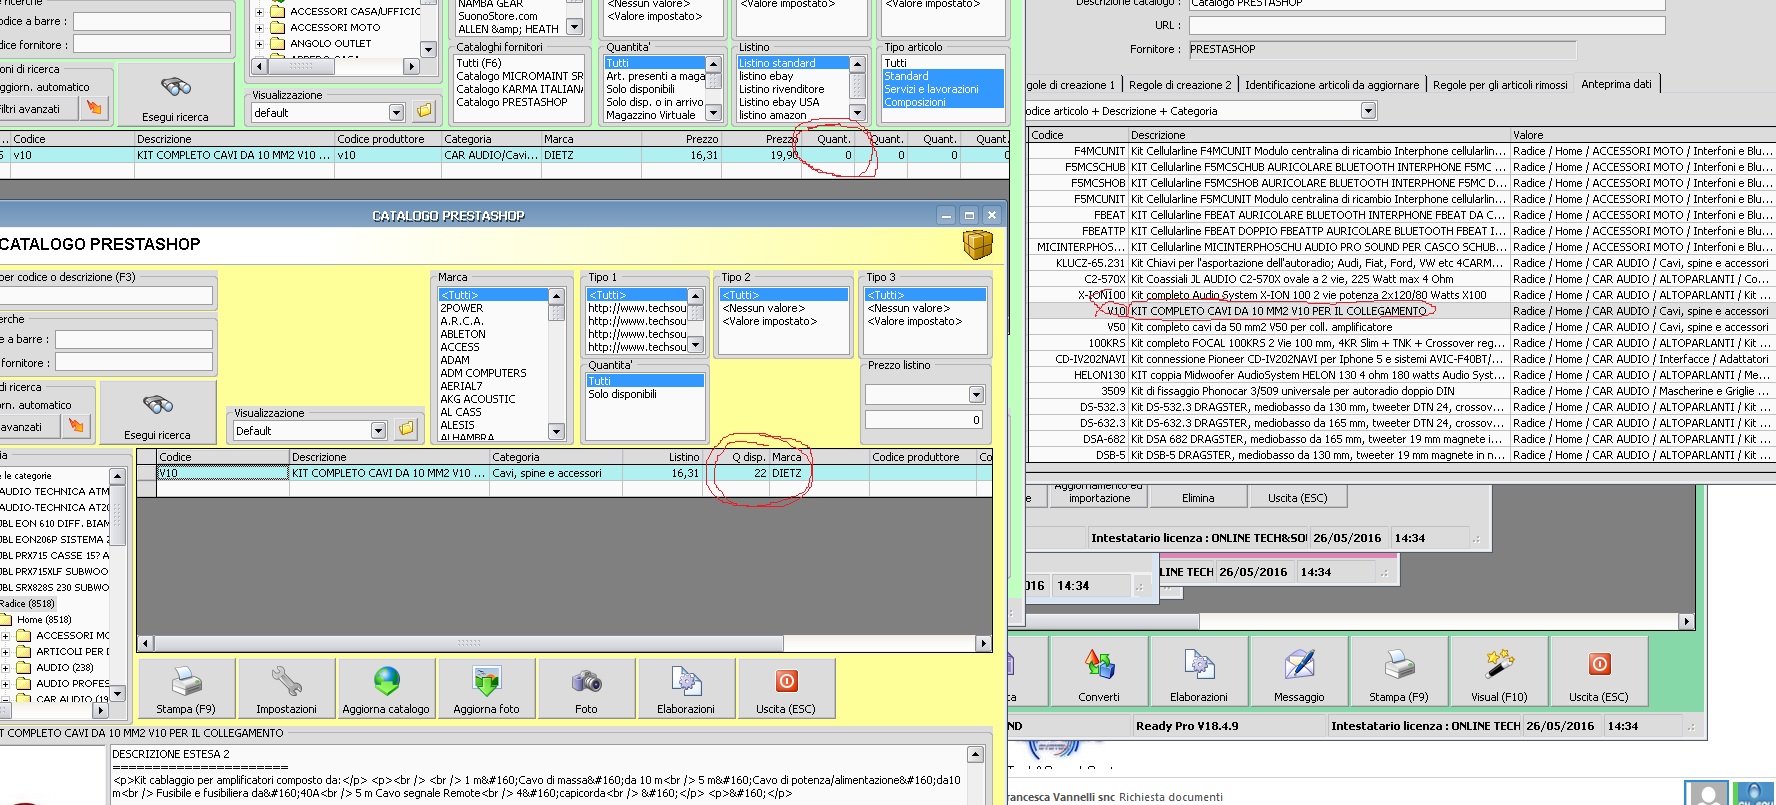Click the Prezzo listino numeric field showing 0
This screenshot has height=805, width=1776.
click(x=924, y=421)
